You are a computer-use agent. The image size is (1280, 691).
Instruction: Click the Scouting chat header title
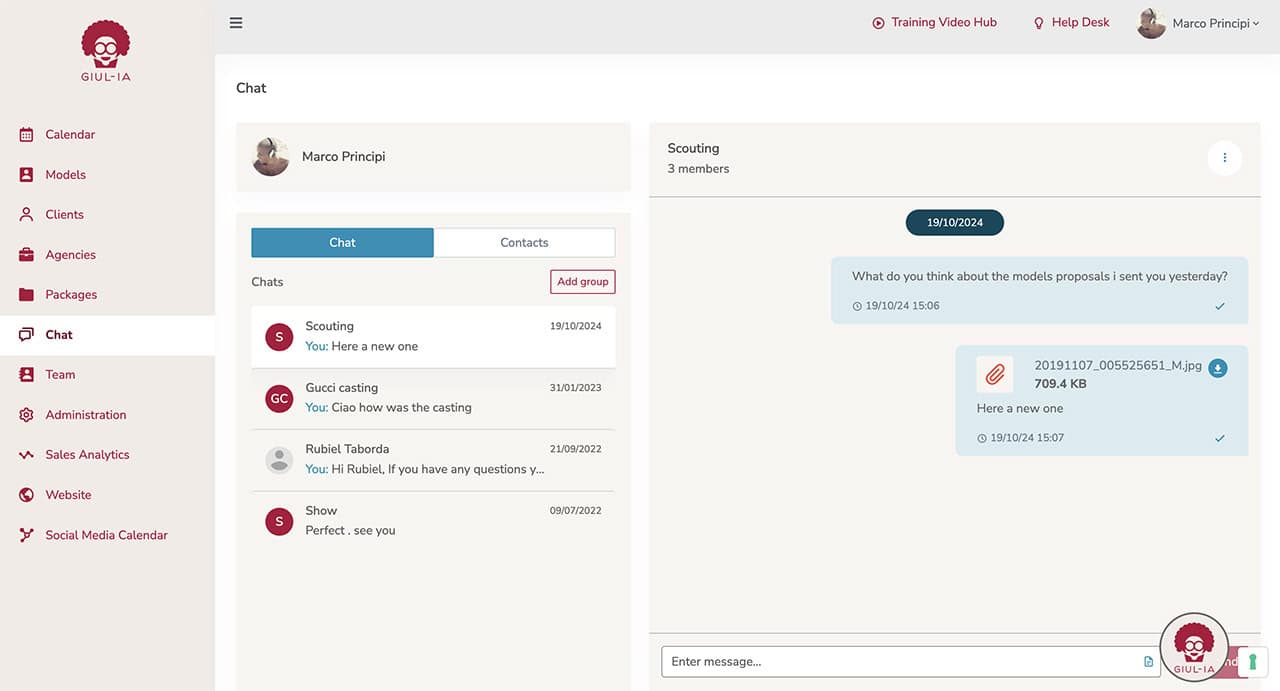click(x=693, y=148)
